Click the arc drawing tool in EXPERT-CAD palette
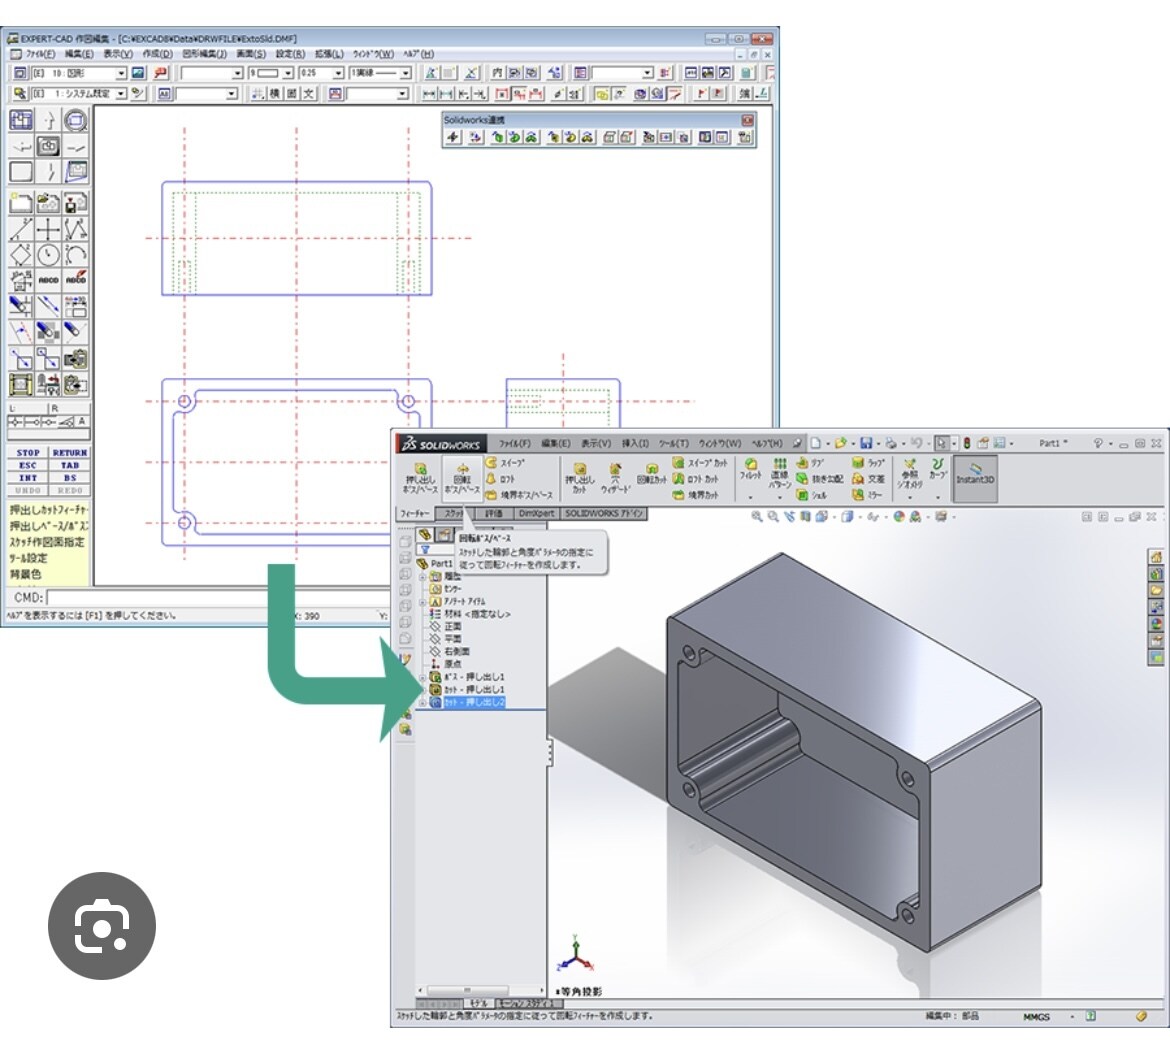The height and width of the screenshot is (1060, 1170). (x=75, y=255)
